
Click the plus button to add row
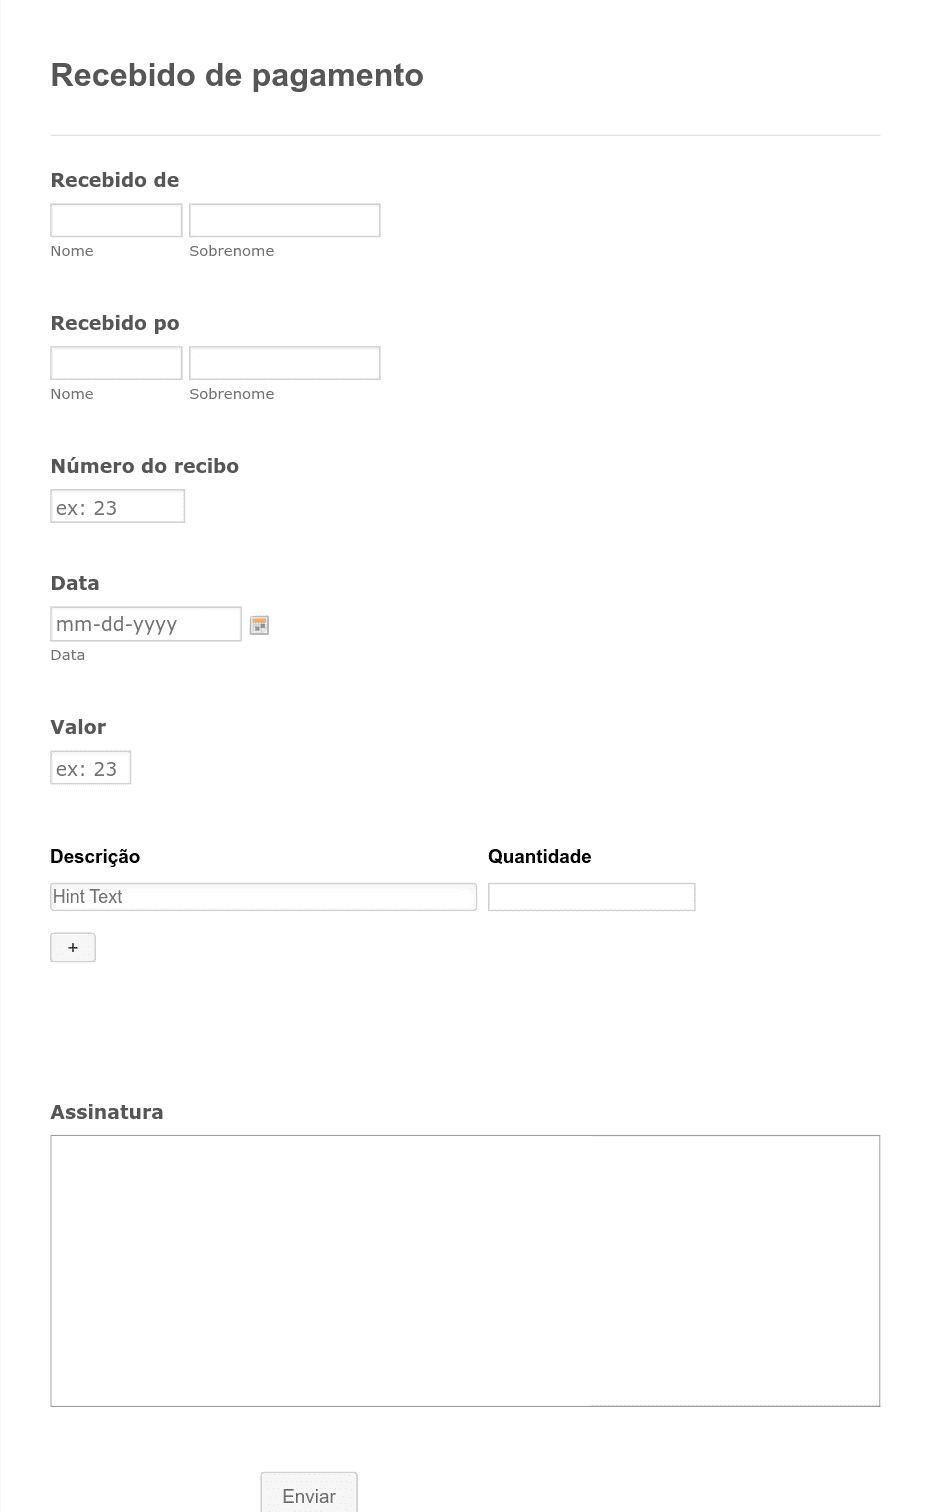[73, 947]
